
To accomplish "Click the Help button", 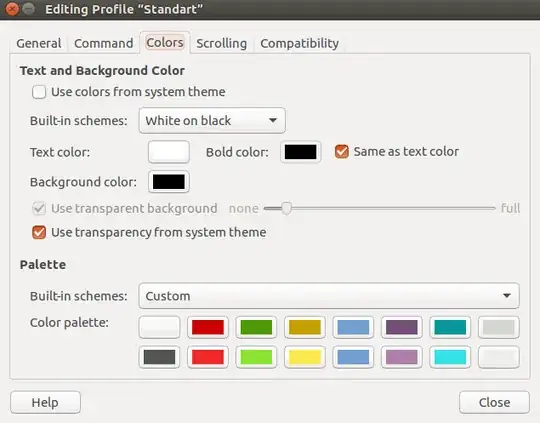I will 45,402.
